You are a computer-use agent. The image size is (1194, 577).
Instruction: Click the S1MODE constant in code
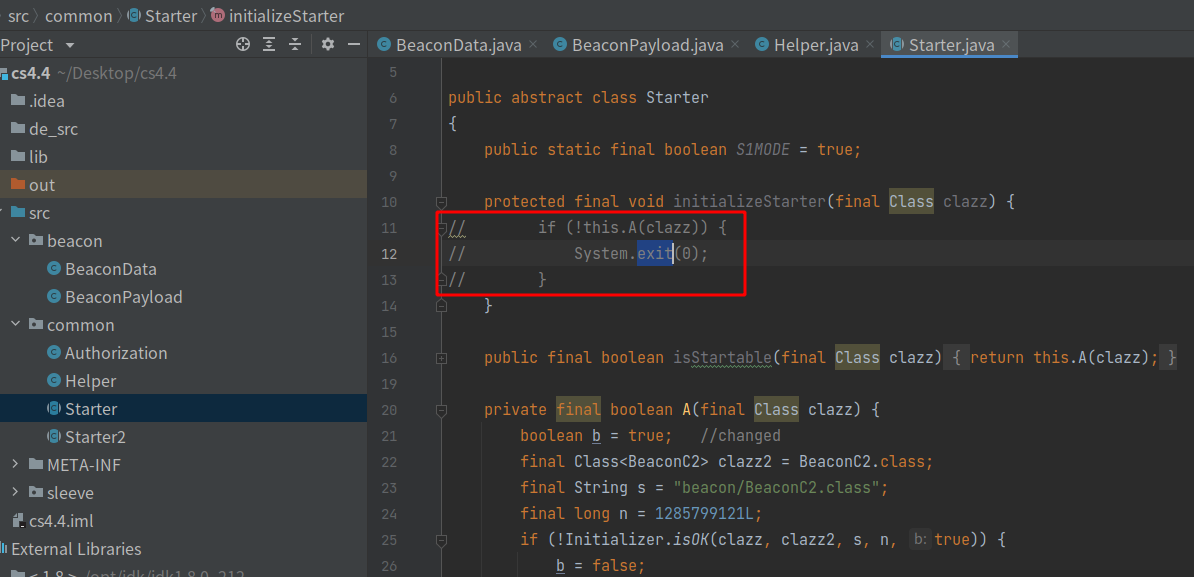pos(763,150)
